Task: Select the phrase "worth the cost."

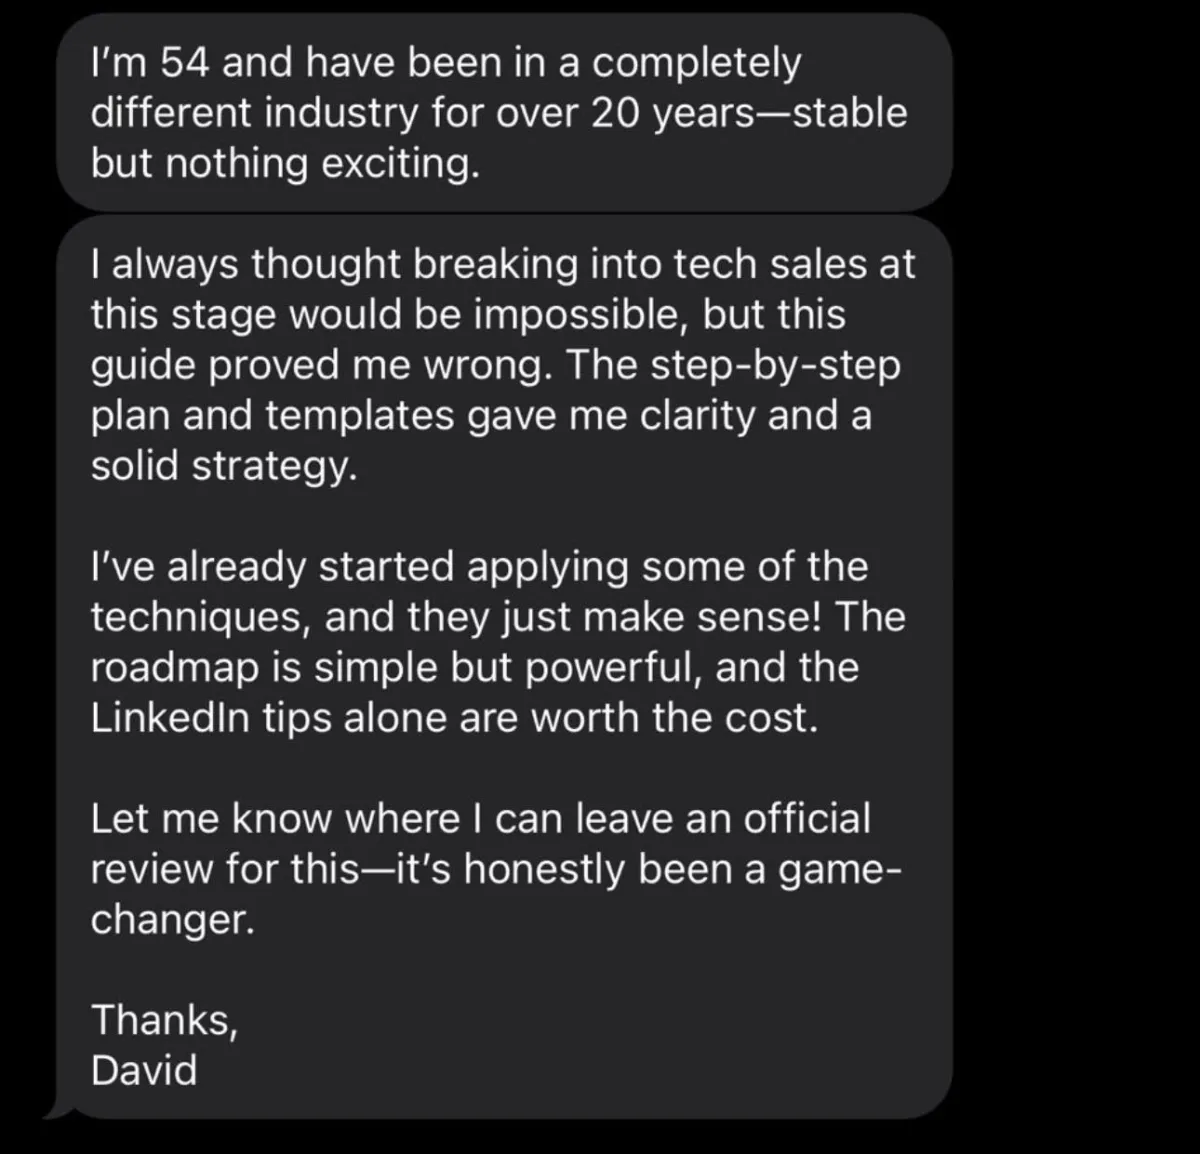Action: point(674,718)
